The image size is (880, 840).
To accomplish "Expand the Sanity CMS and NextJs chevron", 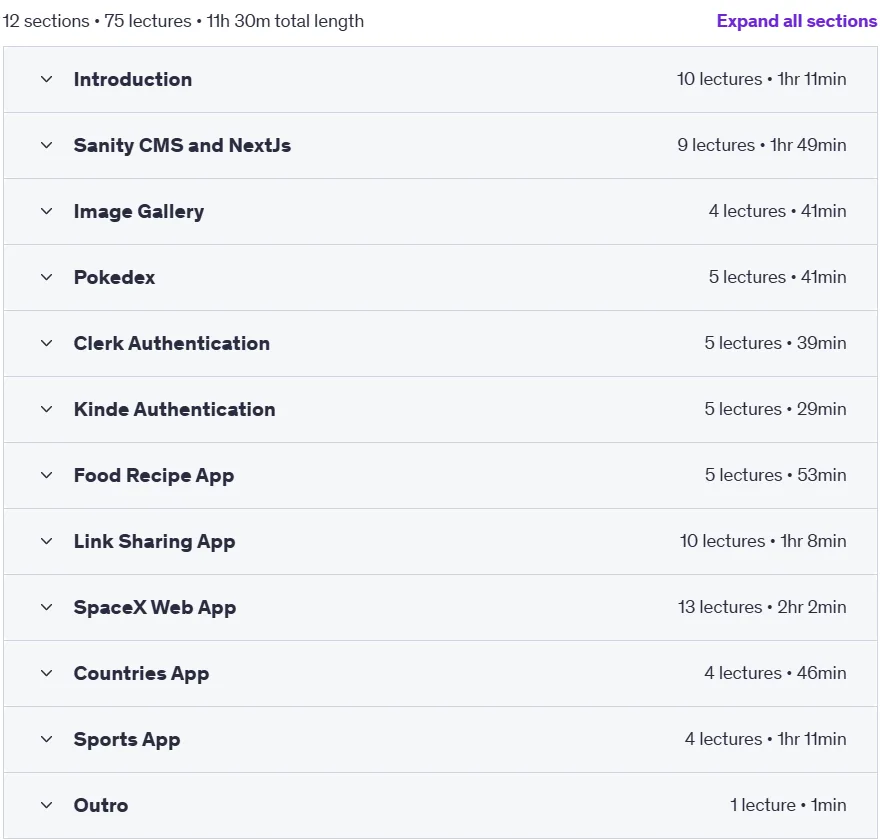I will coord(47,145).
